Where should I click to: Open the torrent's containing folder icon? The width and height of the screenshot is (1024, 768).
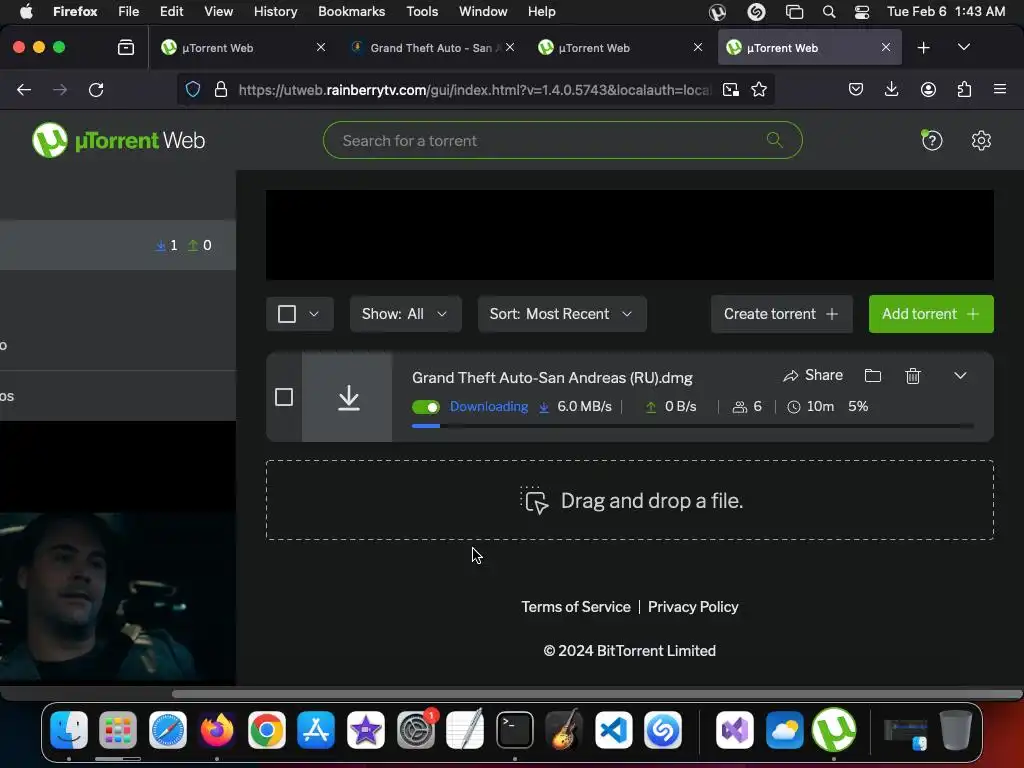point(872,376)
